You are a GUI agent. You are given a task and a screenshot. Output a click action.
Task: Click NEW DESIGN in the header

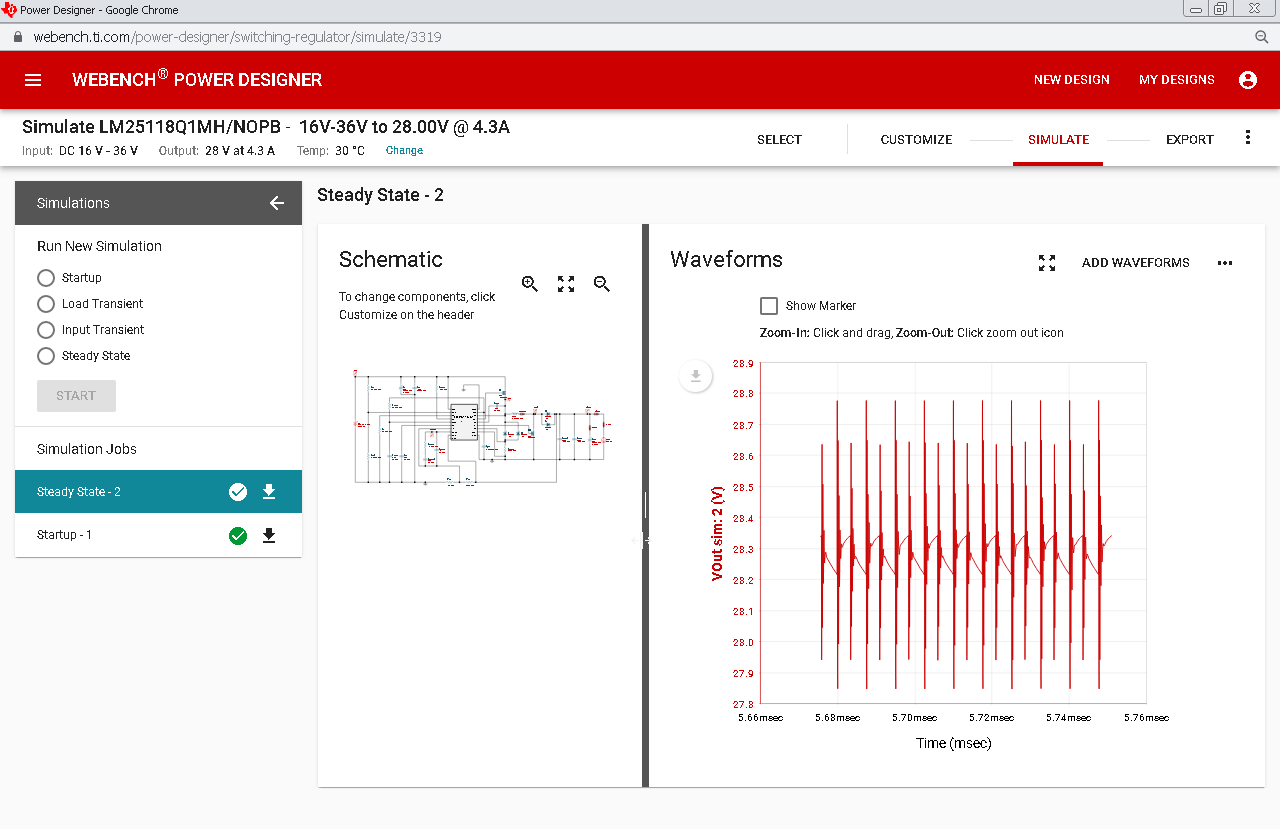coord(1072,80)
